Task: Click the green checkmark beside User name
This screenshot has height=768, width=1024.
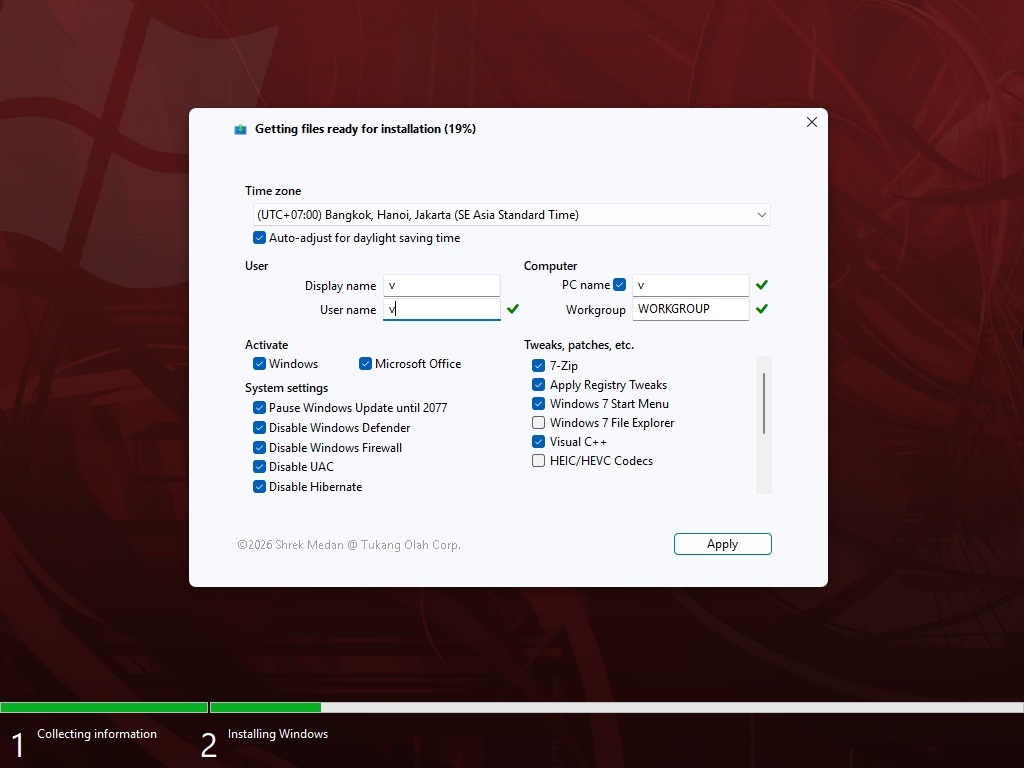Action: (513, 309)
